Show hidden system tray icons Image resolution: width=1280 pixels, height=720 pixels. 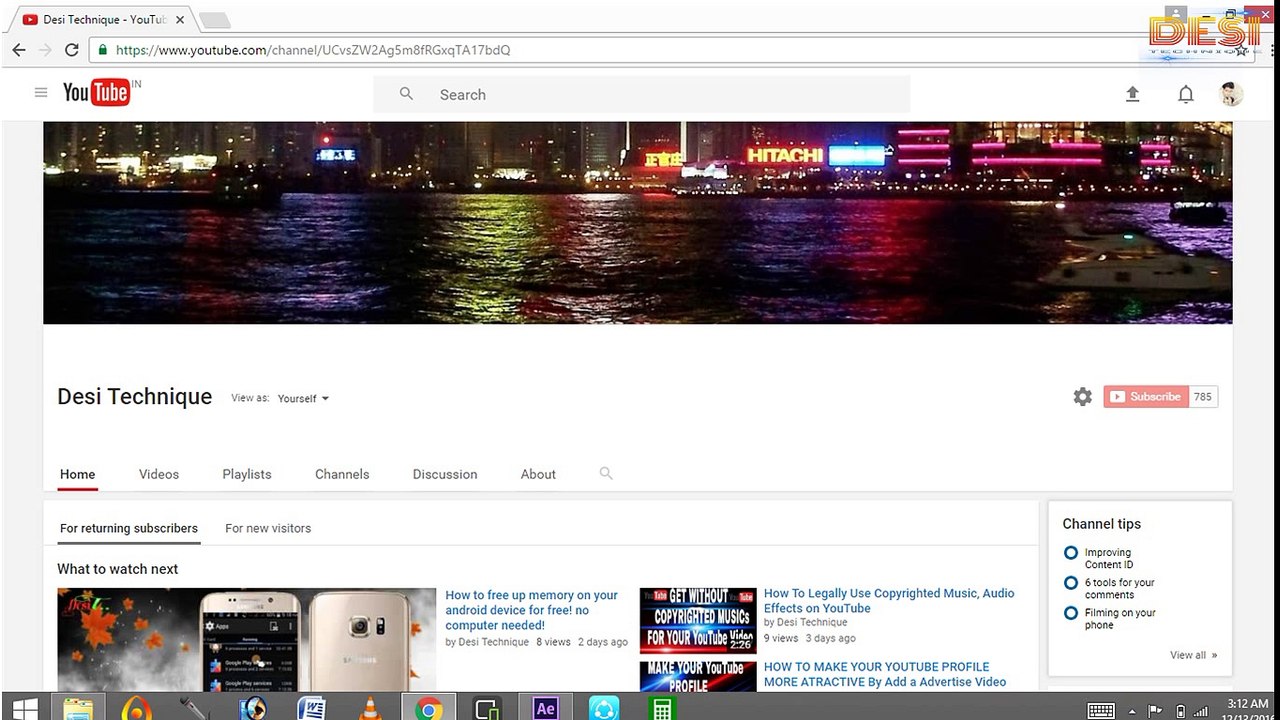point(1132,712)
